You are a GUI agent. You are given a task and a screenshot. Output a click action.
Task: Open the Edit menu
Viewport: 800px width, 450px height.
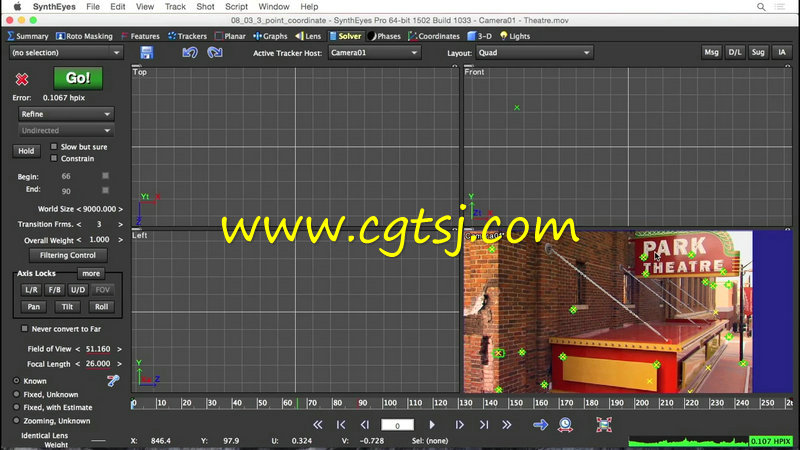[x=117, y=7]
